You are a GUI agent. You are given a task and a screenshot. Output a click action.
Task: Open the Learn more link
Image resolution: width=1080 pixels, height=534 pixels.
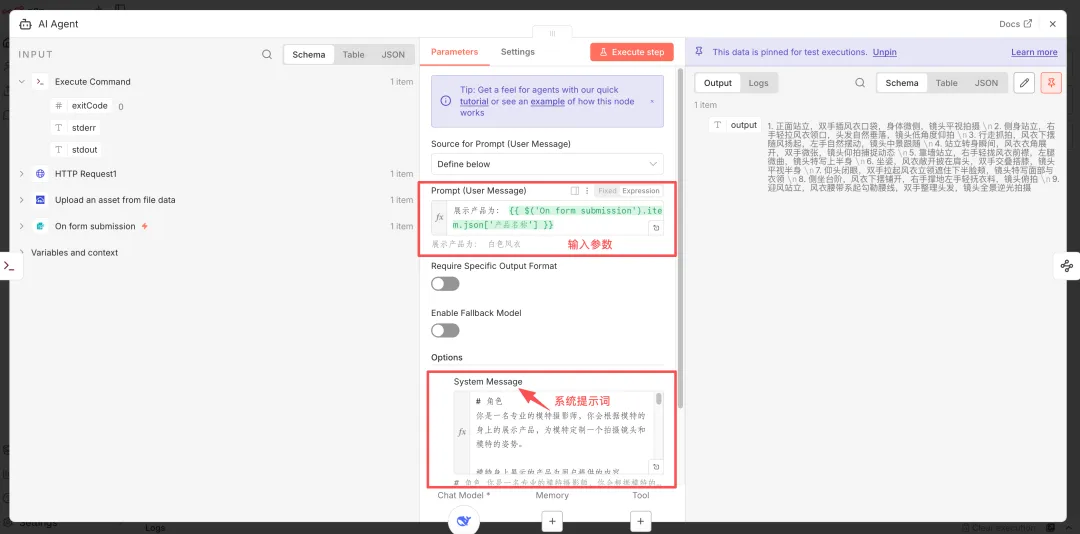1034,52
